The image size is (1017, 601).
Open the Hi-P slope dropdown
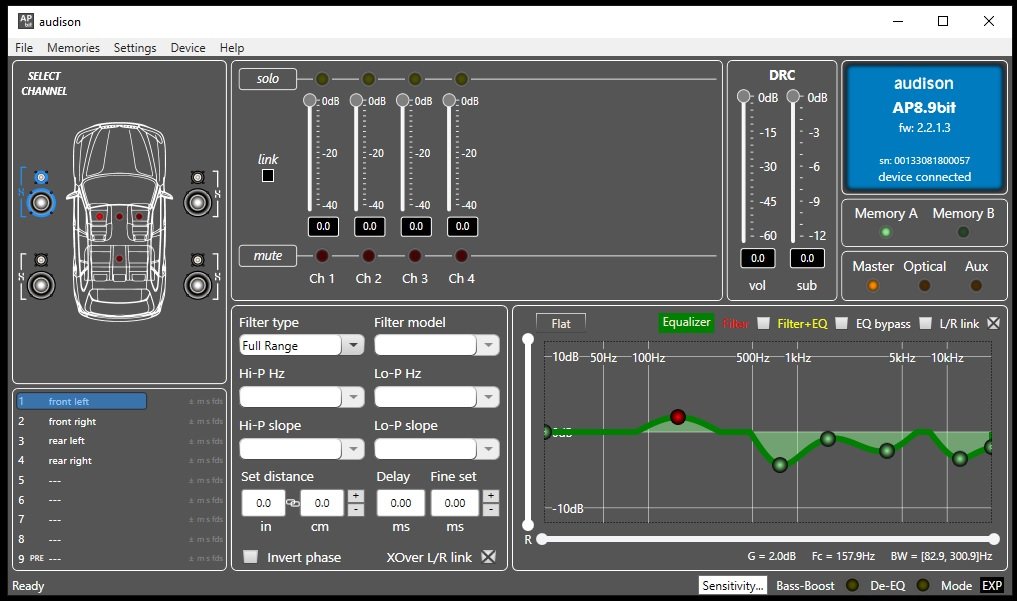click(353, 449)
